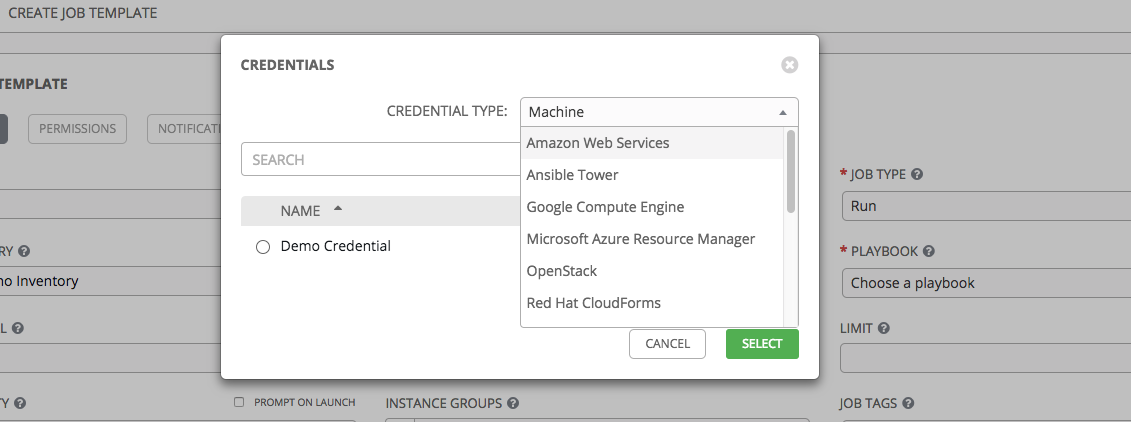The image size is (1131, 422).
Task: Show help icon beside Inventory label
Action: [24, 252]
